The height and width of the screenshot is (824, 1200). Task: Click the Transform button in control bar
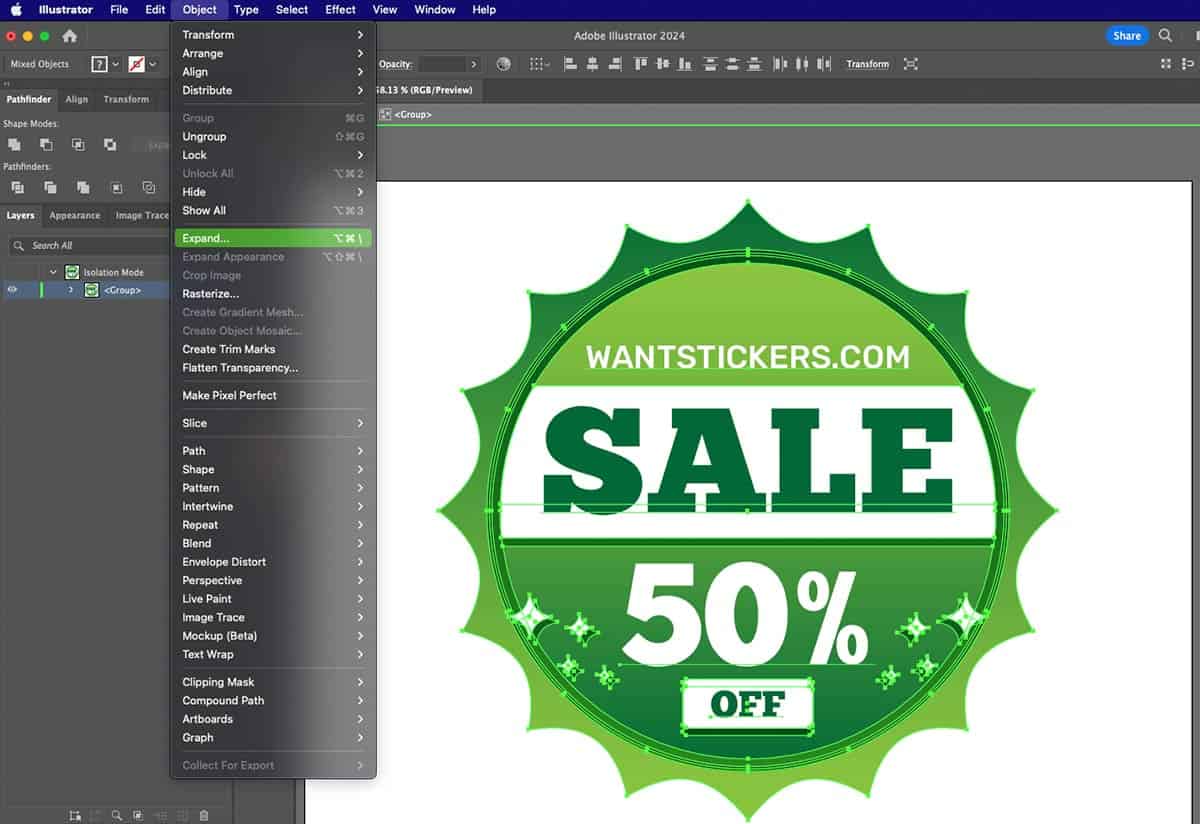pyautogui.click(x=867, y=64)
